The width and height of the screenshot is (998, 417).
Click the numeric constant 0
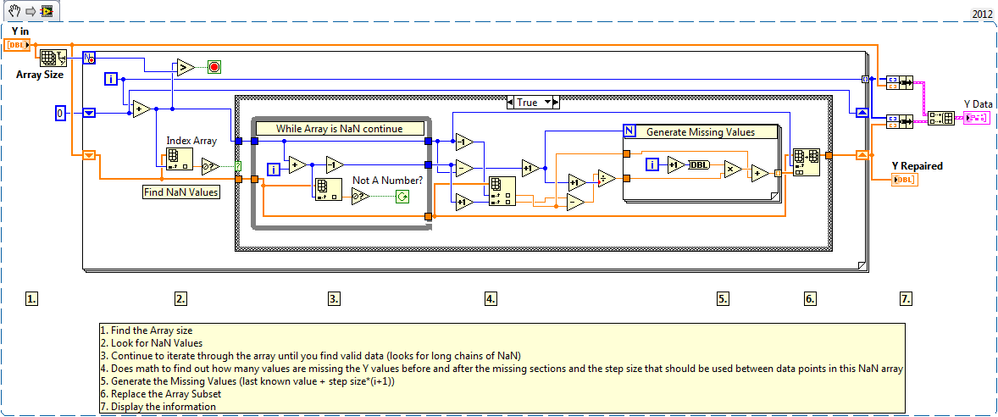pyautogui.click(x=60, y=113)
